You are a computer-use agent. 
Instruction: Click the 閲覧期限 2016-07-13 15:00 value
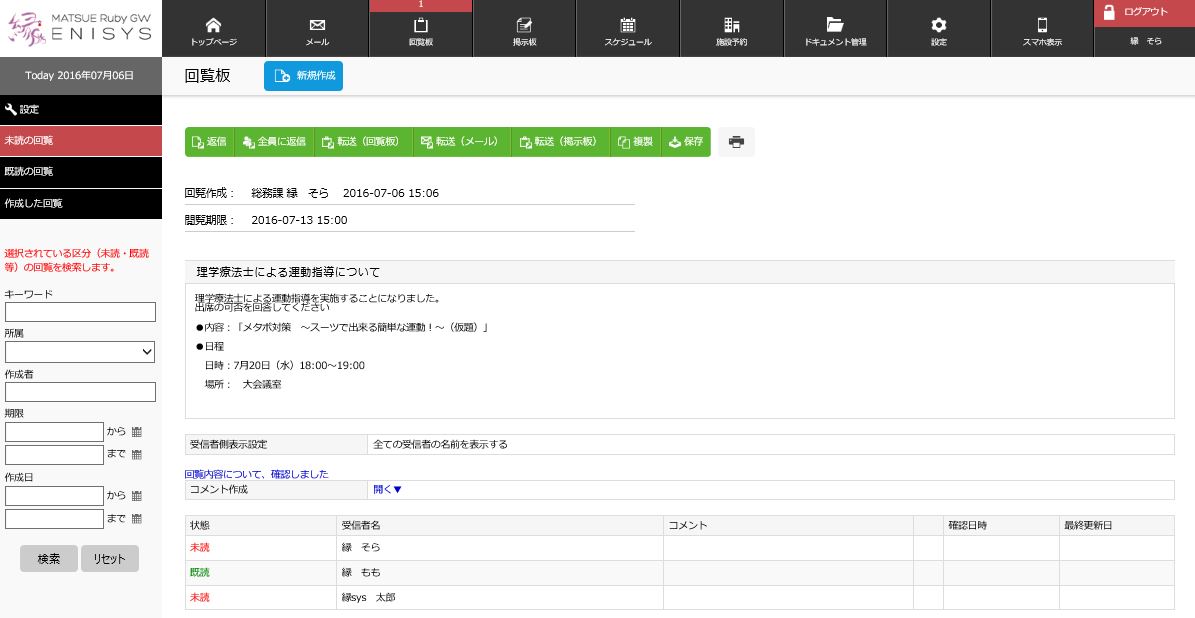pyautogui.click(x=300, y=220)
